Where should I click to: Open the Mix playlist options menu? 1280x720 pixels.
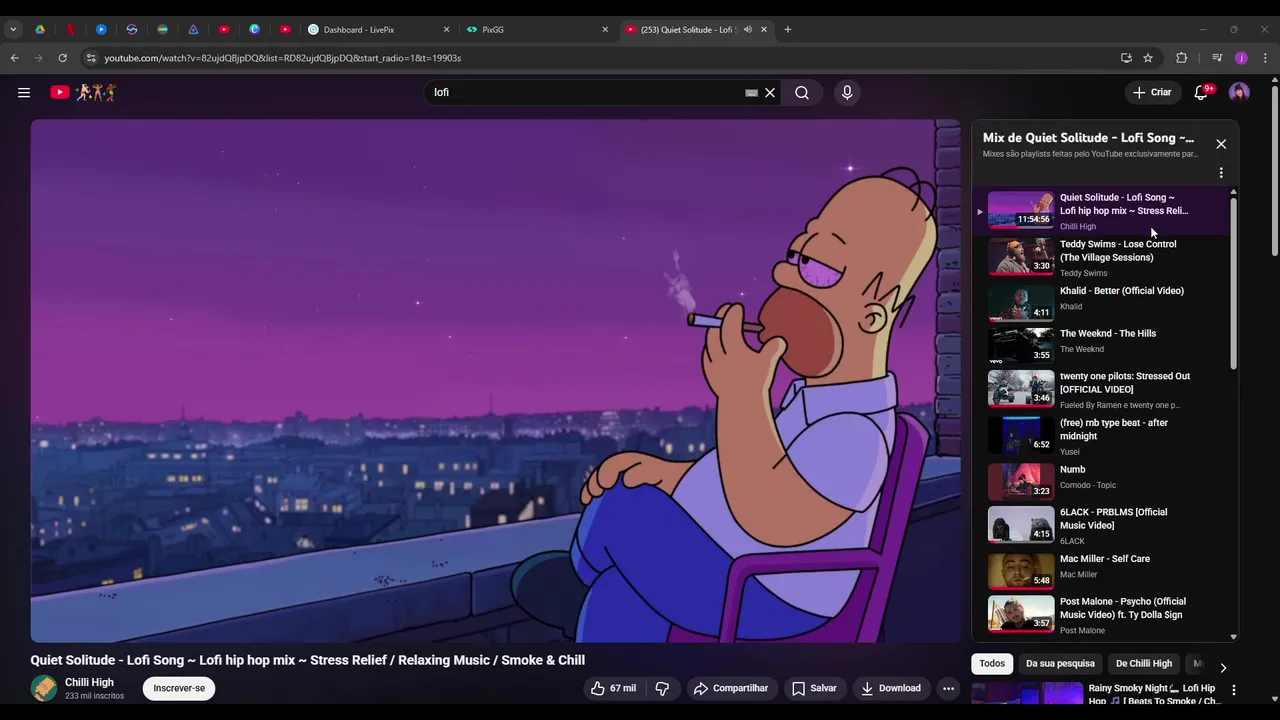click(x=1221, y=173)
